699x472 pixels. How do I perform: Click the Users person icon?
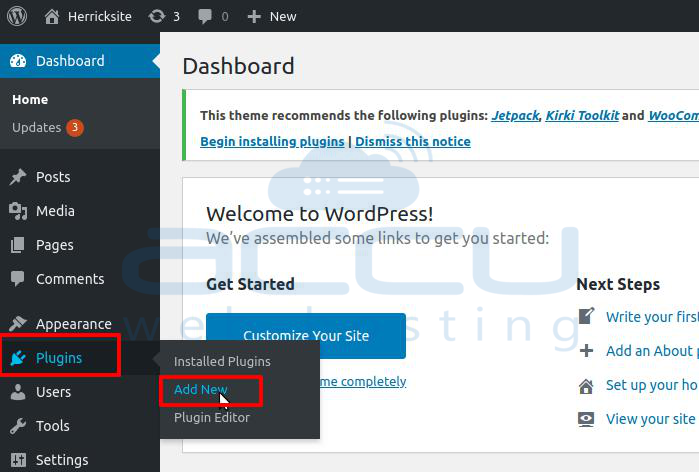(18, 392)
